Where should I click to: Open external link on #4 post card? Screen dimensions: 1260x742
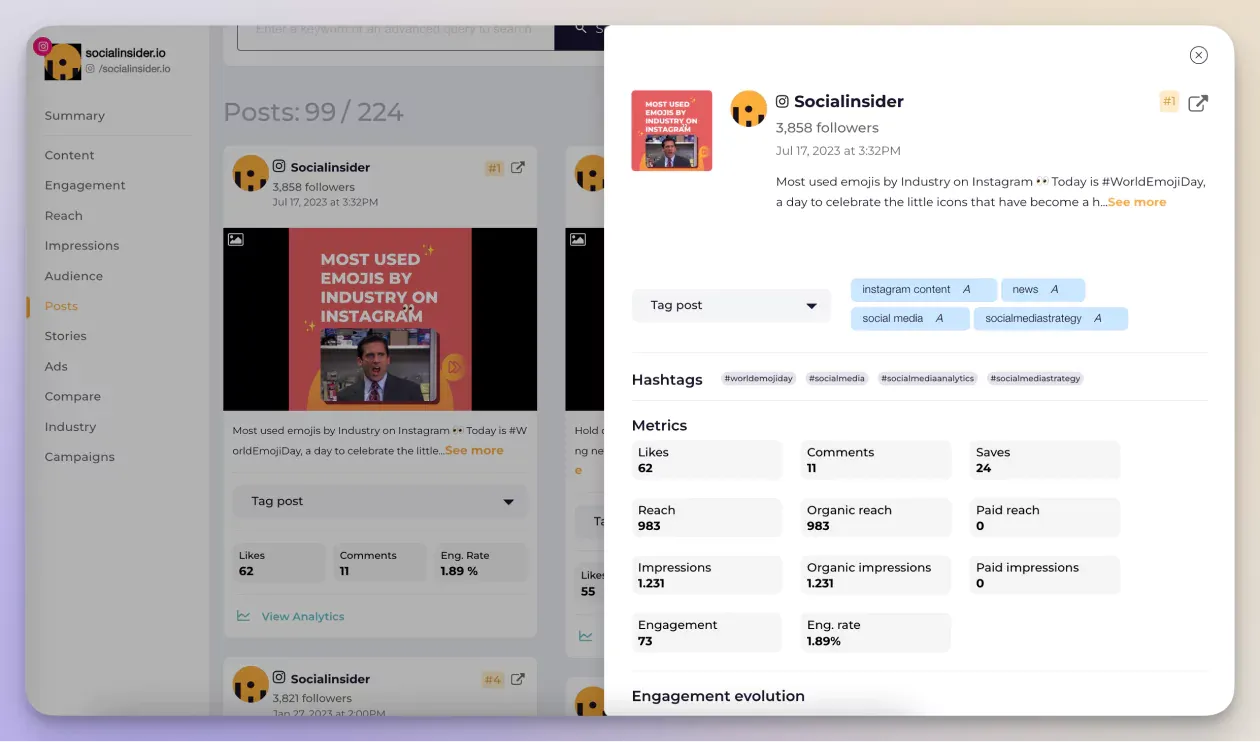[518, 680]
